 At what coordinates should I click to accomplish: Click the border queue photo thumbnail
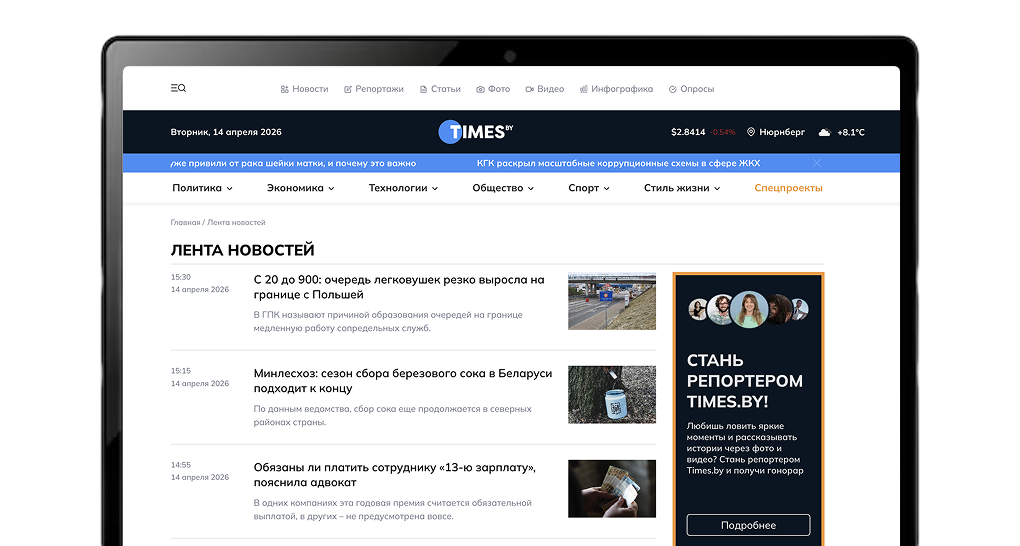pyautogui.click(x=611, y=301)
